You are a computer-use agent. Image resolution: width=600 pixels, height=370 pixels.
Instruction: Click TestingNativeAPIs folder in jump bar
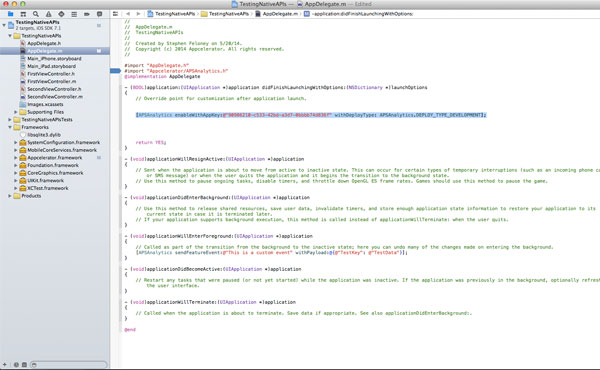(225, 14)
